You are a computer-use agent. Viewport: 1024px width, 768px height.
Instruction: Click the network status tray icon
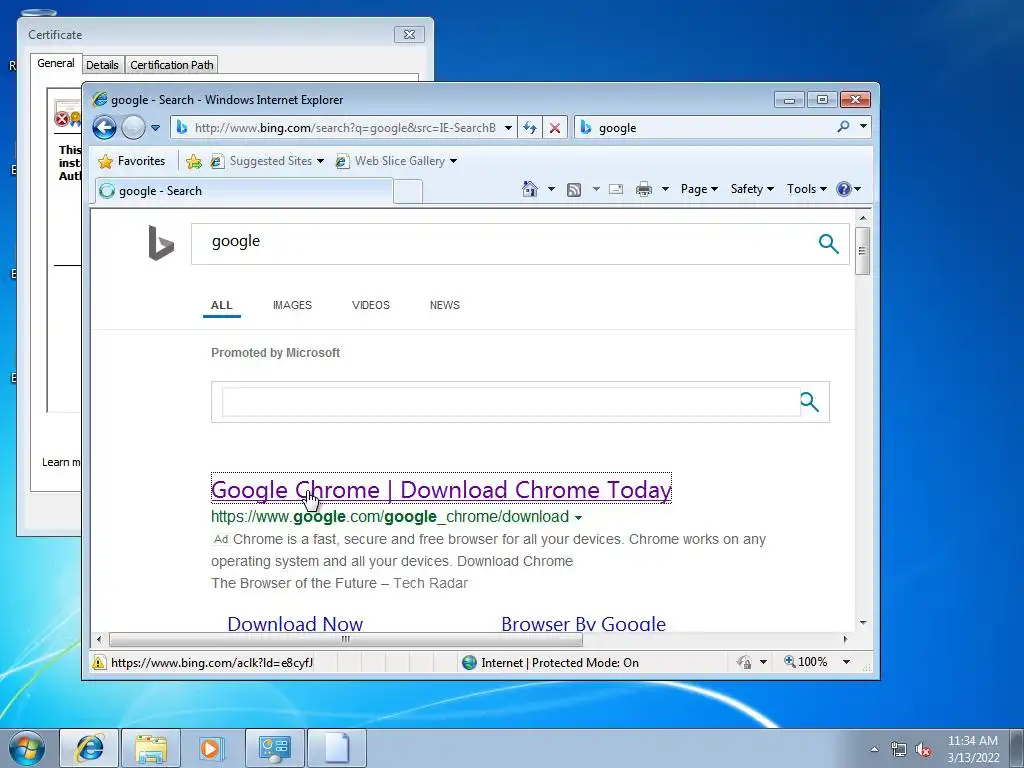(899, 749)
